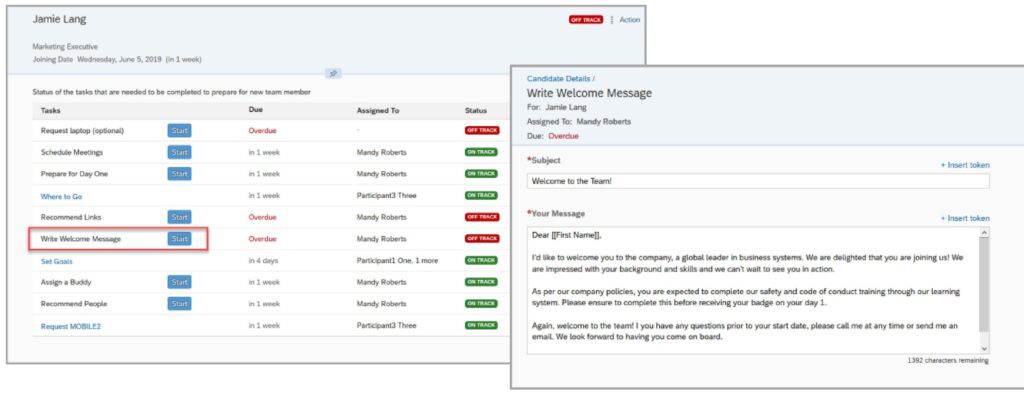The height and width of the screenshot is (393, 1024).
Task: Click ON TRACK status of Schedule Meetings row
Action: [x=481, y=152]
